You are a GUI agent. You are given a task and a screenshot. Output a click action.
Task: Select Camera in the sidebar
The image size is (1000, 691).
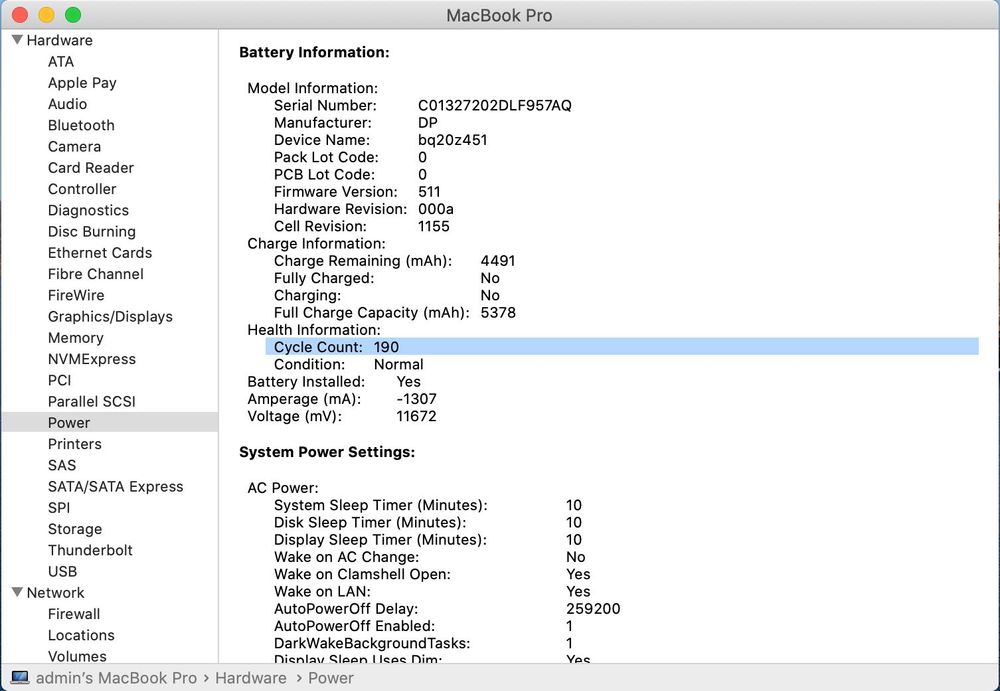74,146
